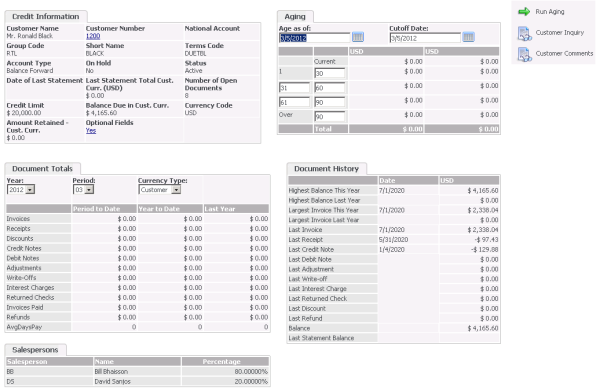Click the DUETBL terms code value

click(196, 54)
